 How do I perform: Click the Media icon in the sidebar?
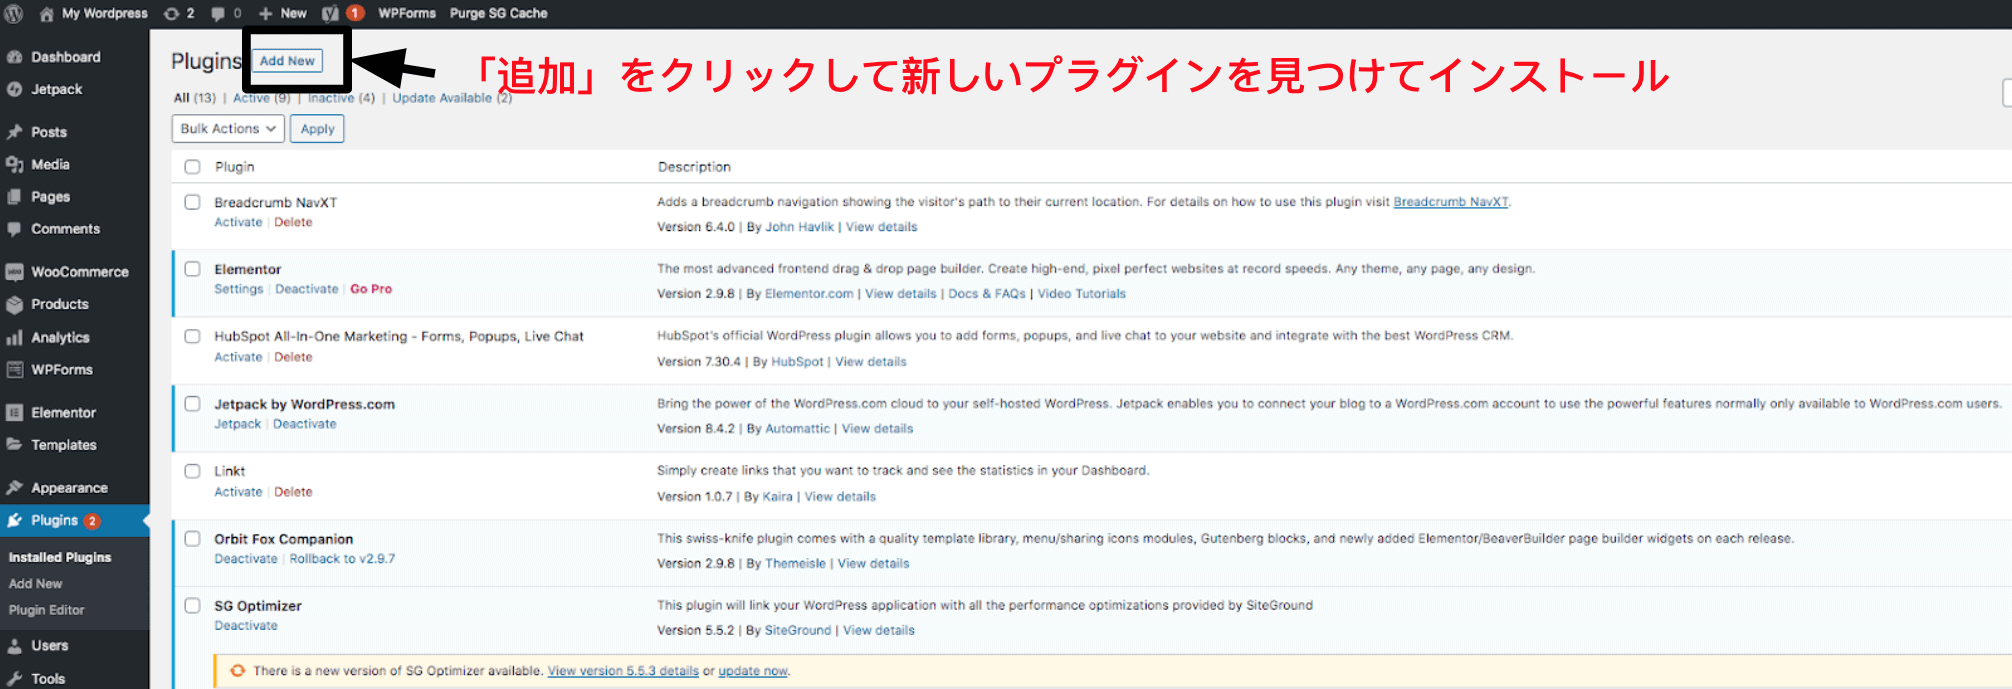(14, 164)
